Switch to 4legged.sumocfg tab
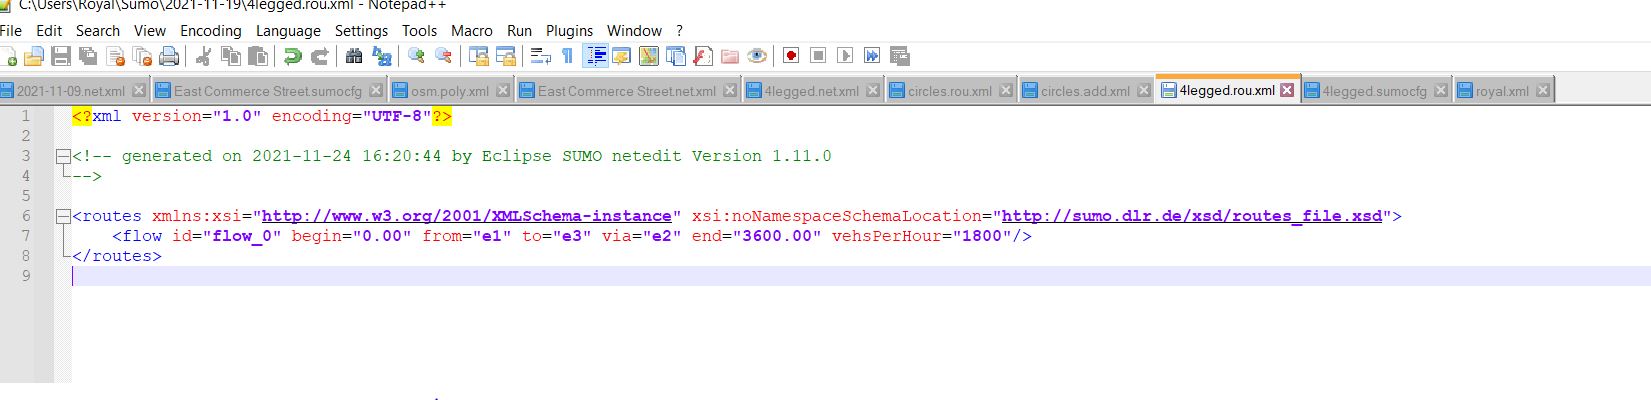 [x=1375, y=90]
